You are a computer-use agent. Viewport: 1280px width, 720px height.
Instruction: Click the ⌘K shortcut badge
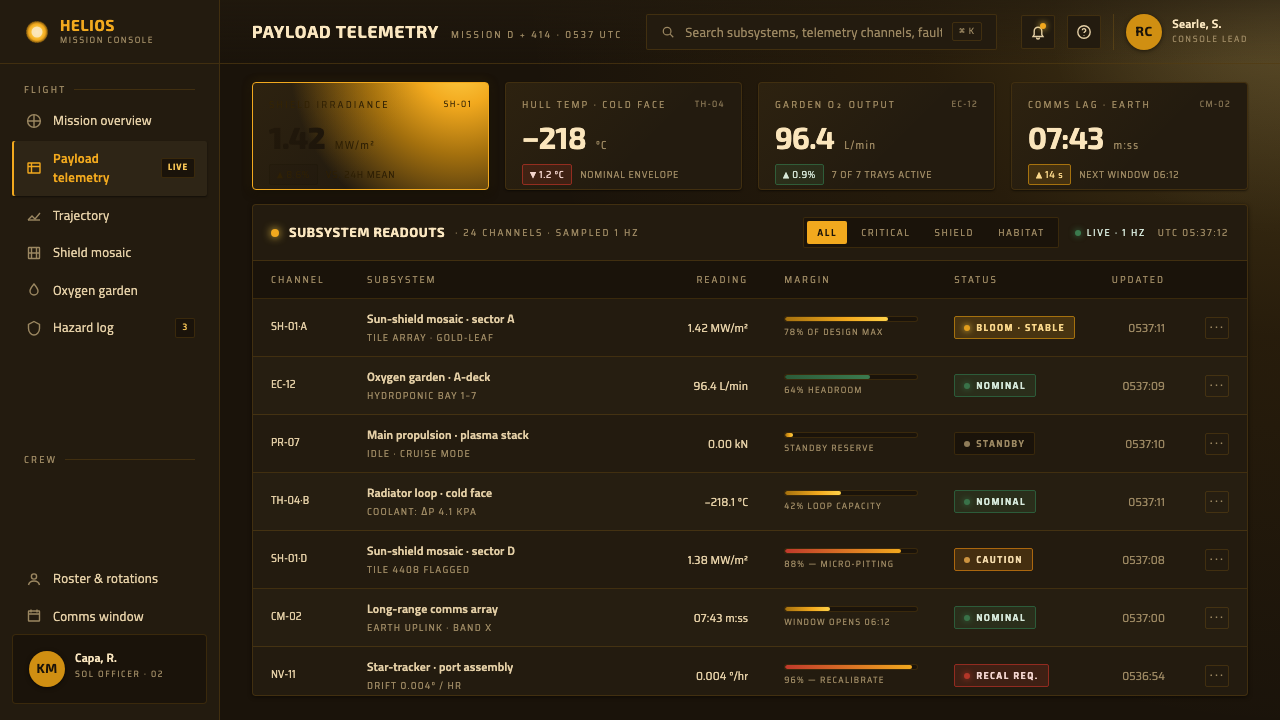point(966,32)
